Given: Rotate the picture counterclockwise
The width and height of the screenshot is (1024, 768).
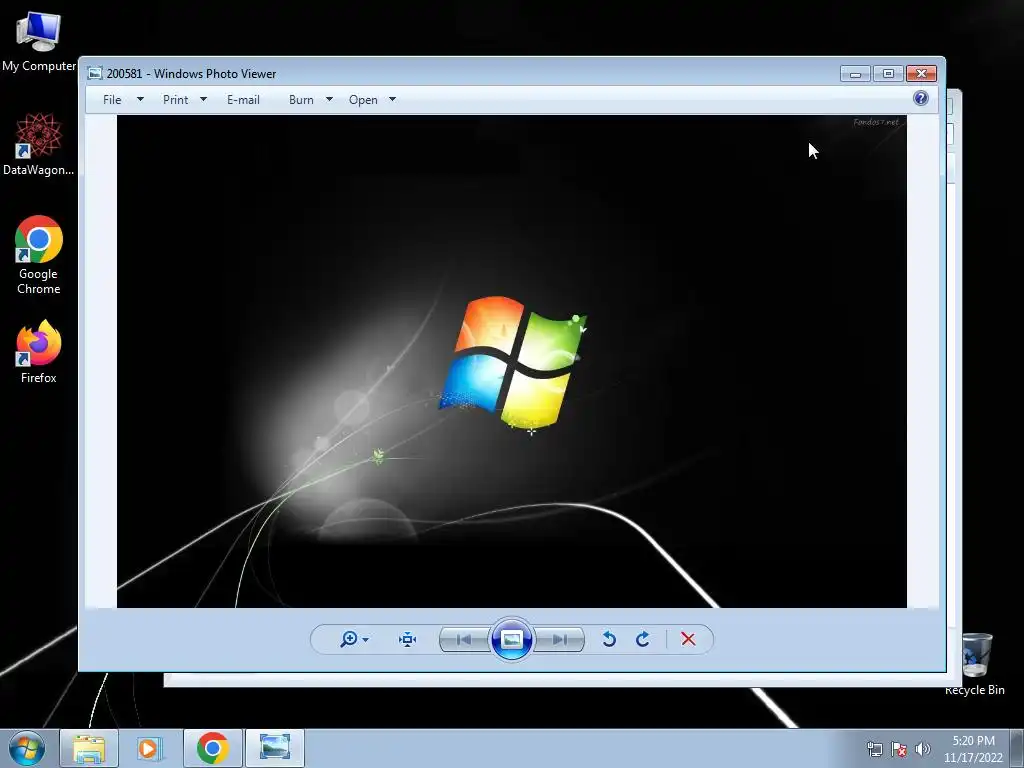Looking at the screenshot, I should tap(609, 639).
